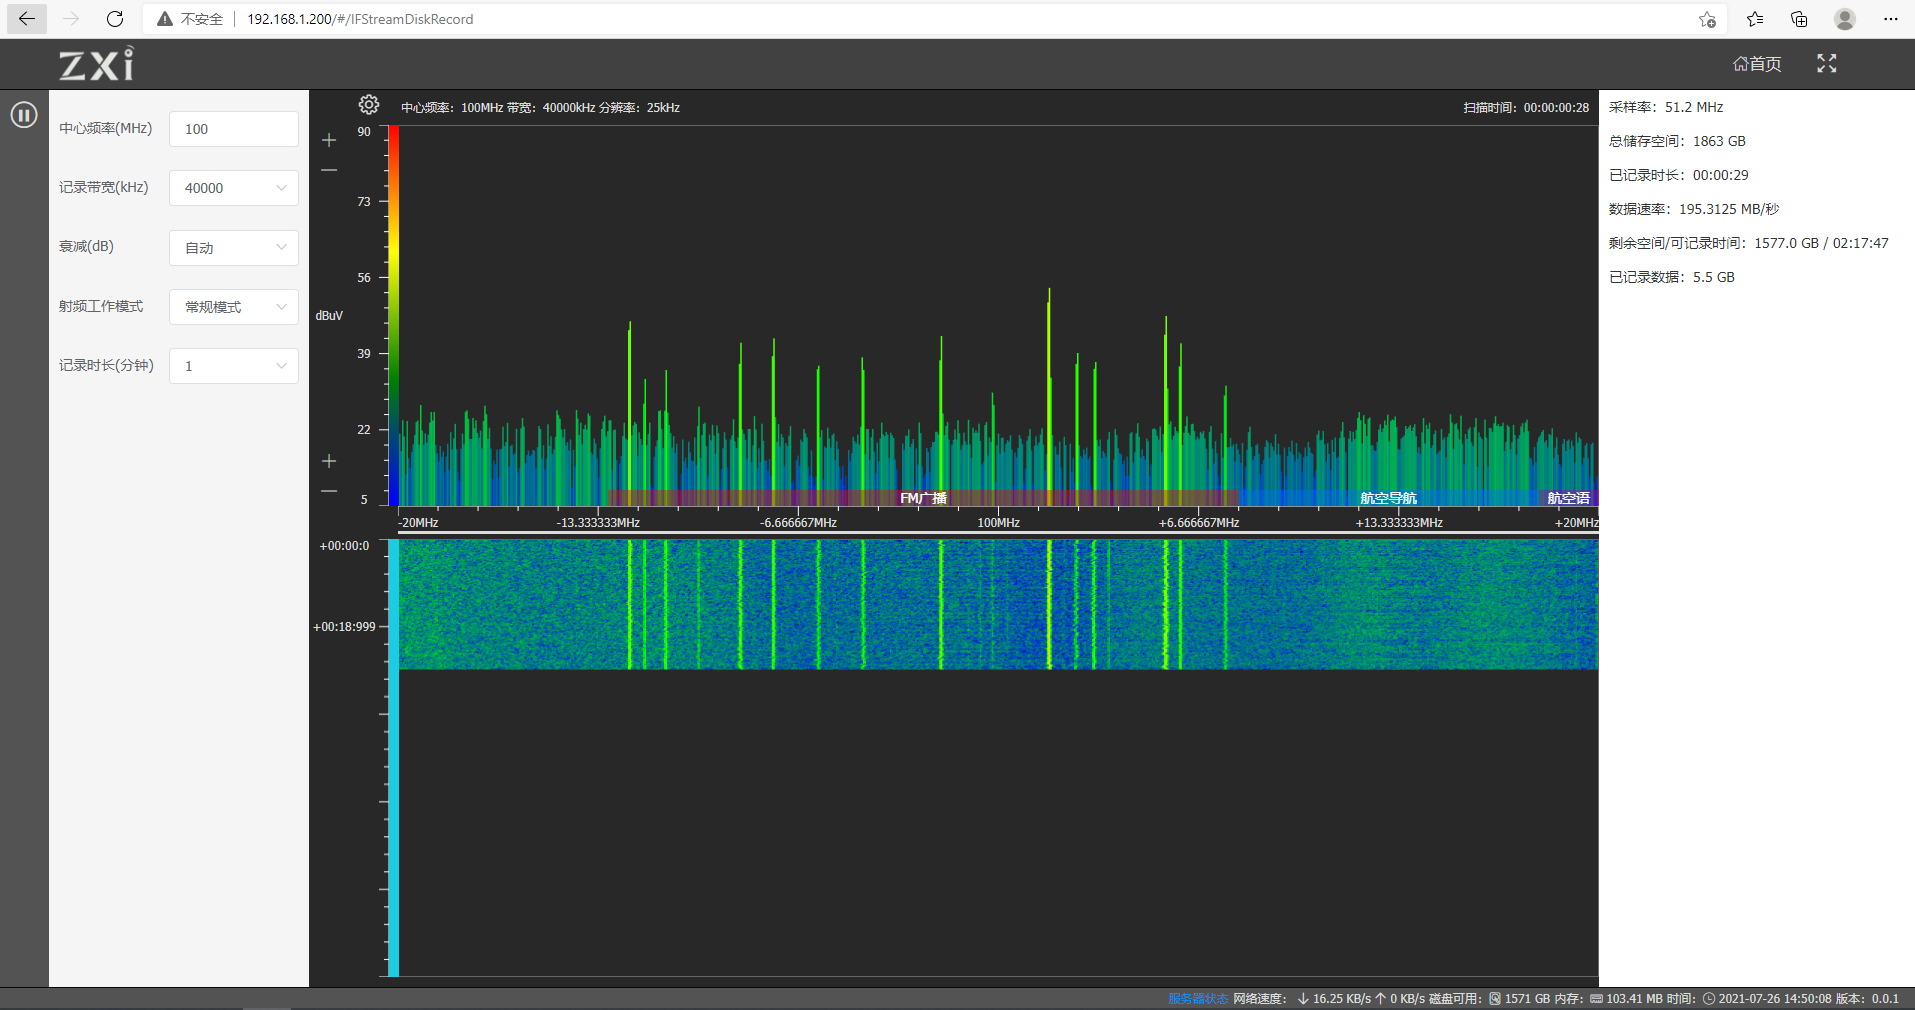Click the +00:00:0 waterfall time label

[x=345, y=546]
